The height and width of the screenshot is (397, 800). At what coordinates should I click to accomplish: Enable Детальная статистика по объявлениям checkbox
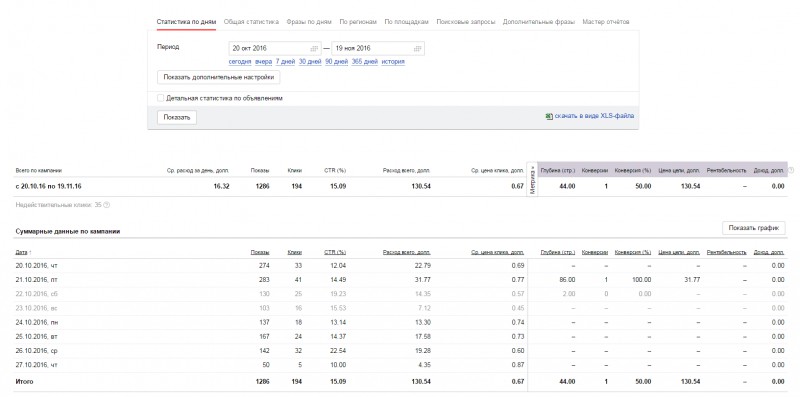point(161,98)
